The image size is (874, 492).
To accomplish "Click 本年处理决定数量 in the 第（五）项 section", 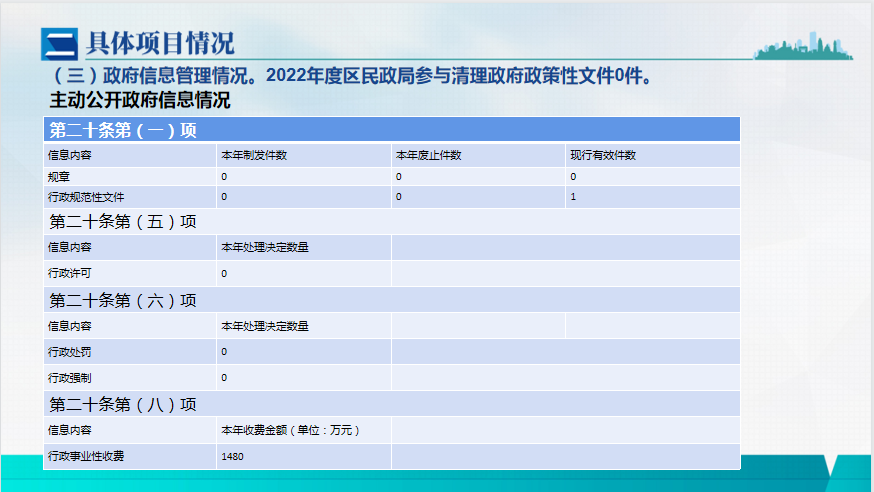I will click(x=265, y=247).
